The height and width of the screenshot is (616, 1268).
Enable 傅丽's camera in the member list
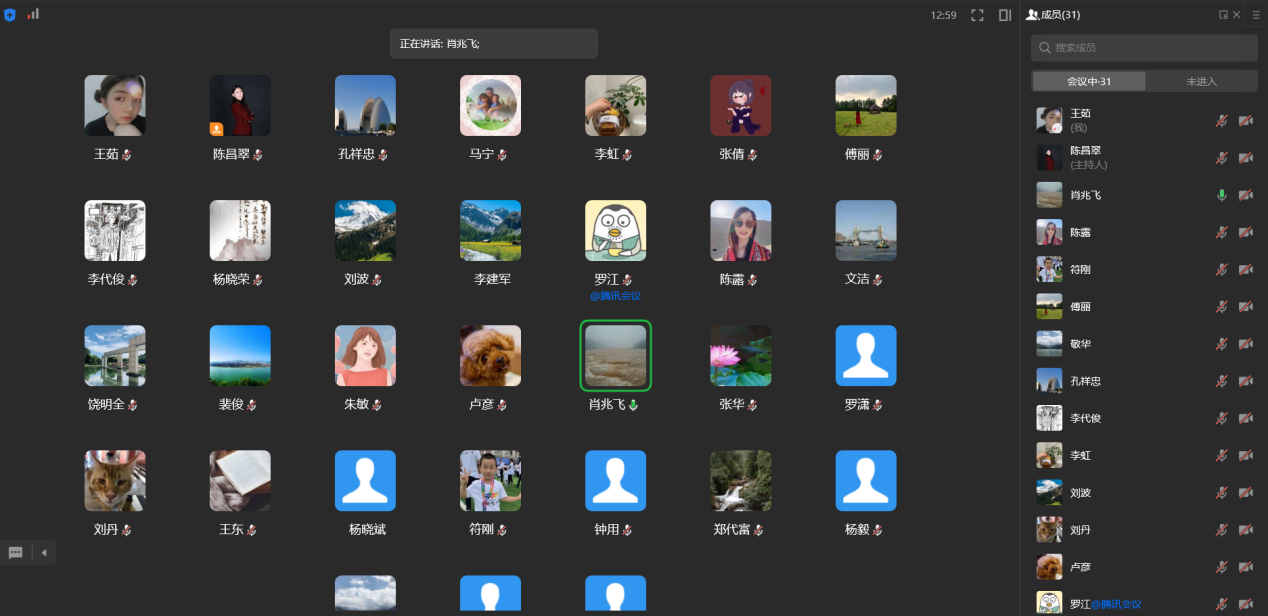(1245, 306)
